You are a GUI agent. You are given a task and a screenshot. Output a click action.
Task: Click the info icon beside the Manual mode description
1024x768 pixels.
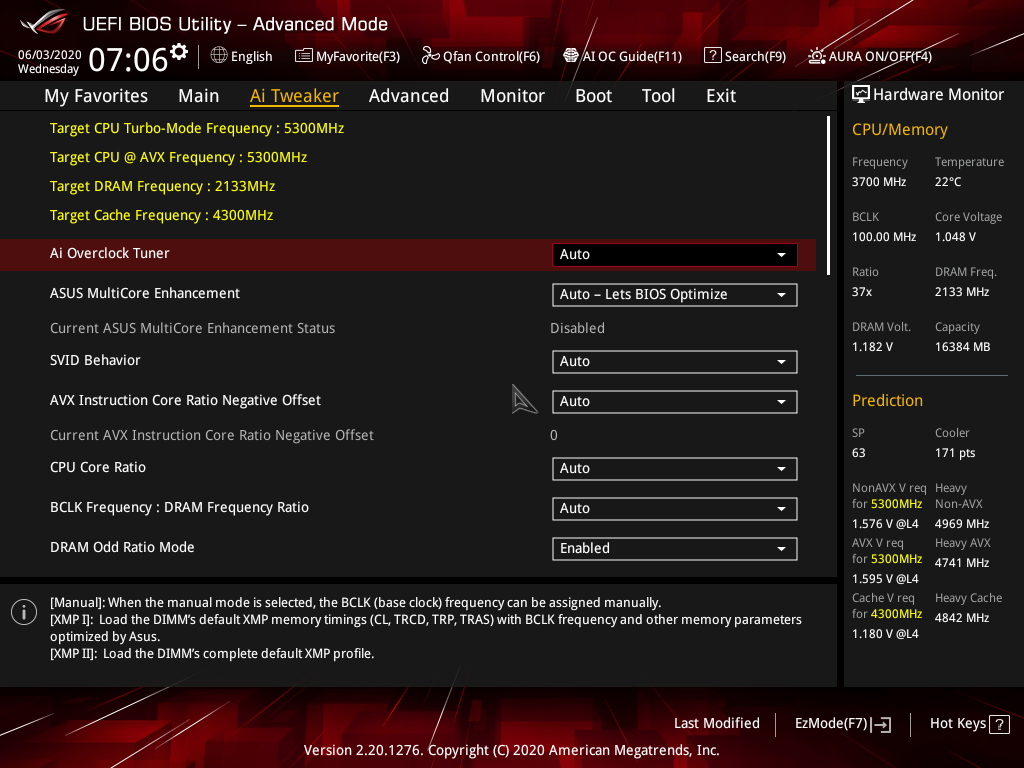pos(23,611)
